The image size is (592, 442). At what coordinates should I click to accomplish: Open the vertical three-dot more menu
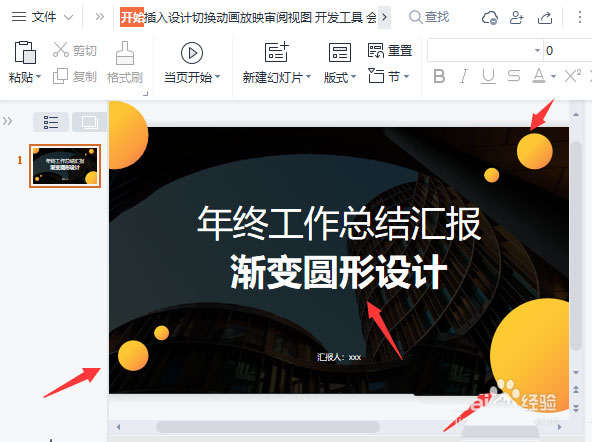tap(580, 17)
